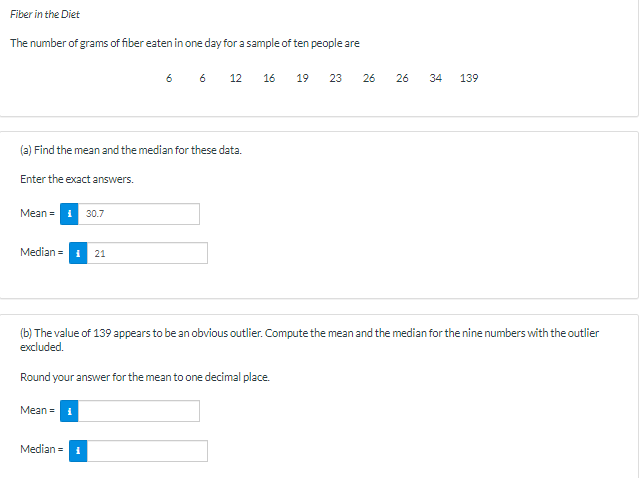Click info icon beside part (b) Mean field
This screenshot has height=478, width=639.
pyautogui.click(x=70, y=411)
